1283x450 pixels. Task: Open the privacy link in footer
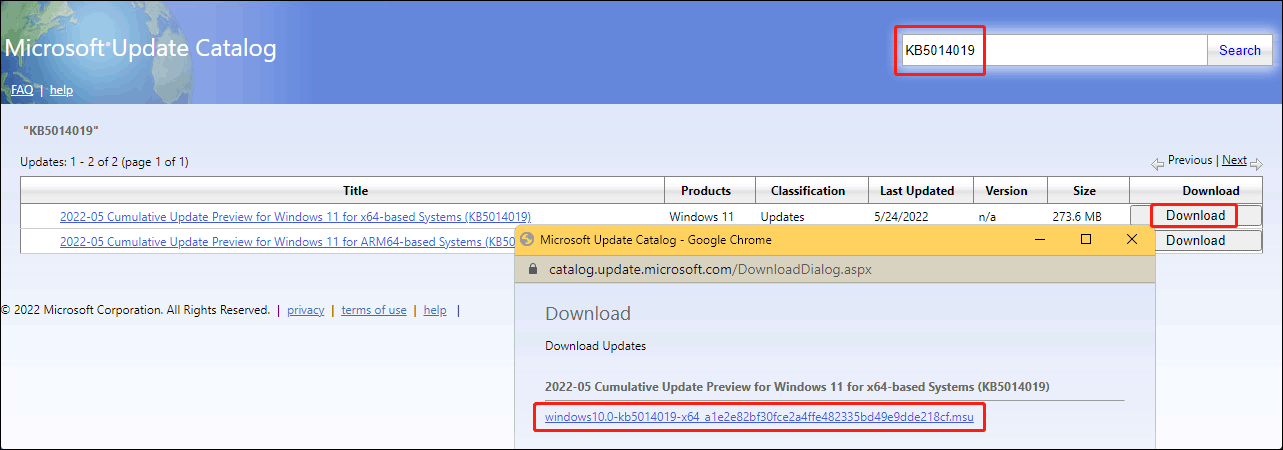306,310
